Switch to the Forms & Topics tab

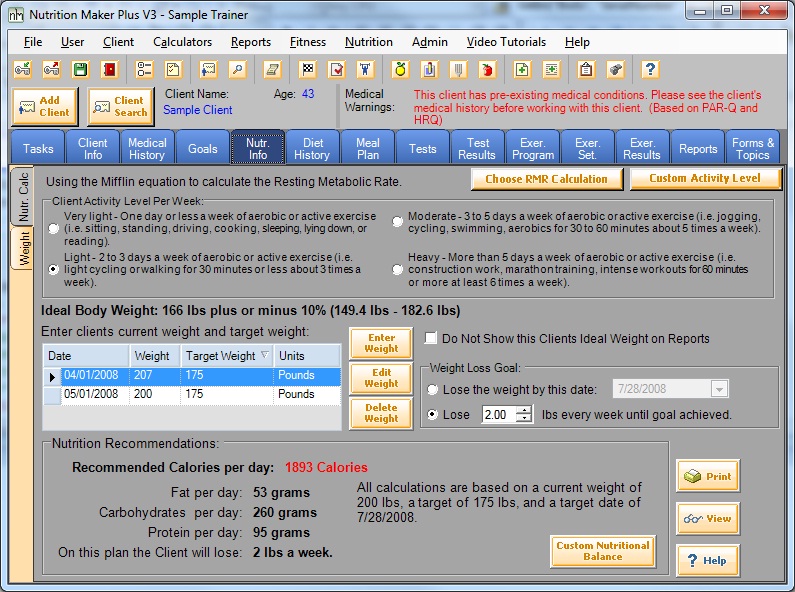(x=752, y=149)
